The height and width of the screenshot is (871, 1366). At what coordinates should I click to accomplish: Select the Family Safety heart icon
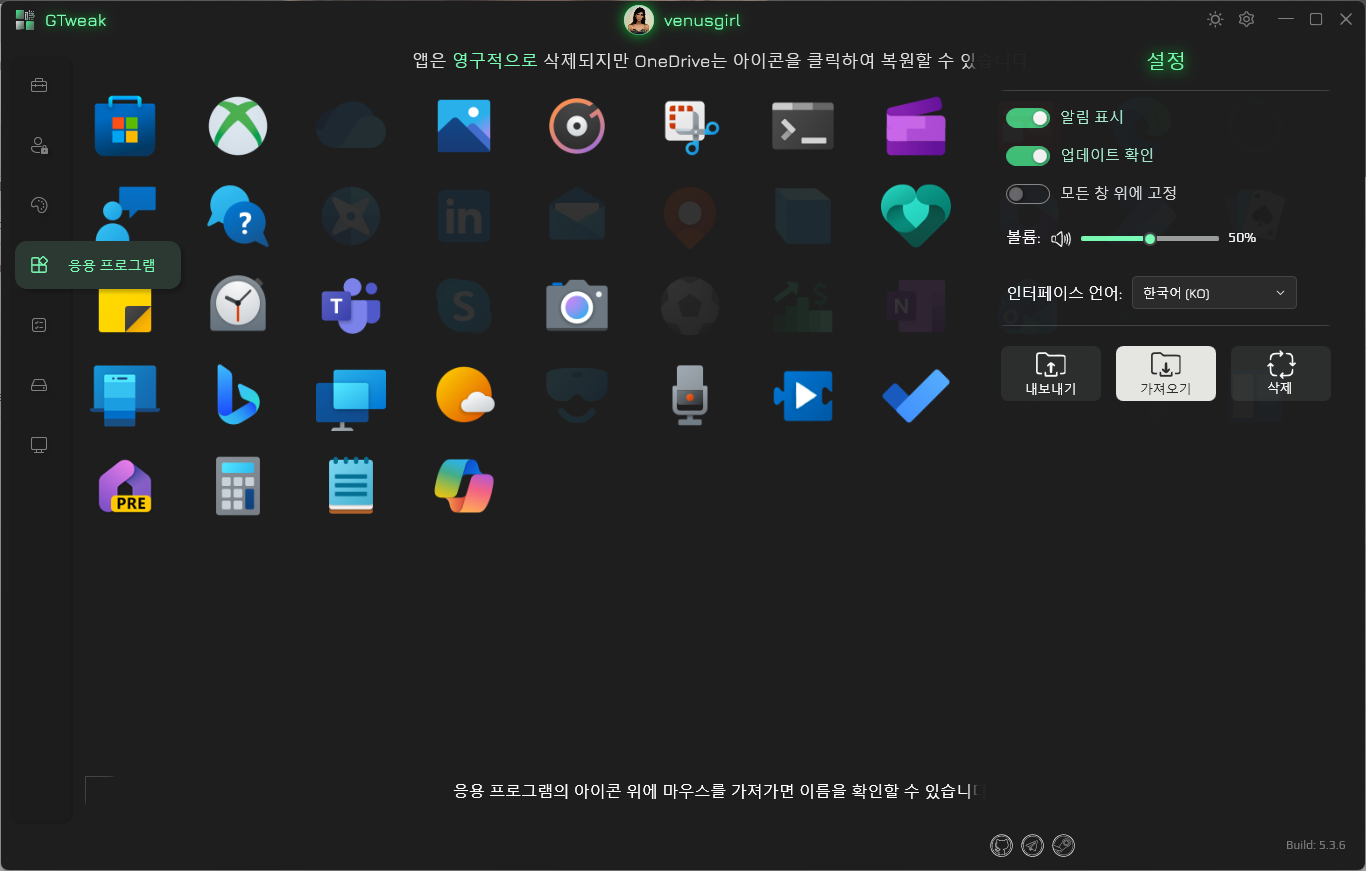coord(916,216)
